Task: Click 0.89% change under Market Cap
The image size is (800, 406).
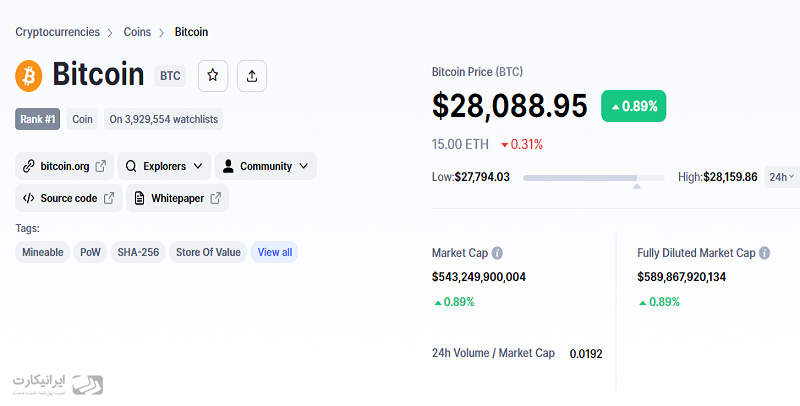Action: (x=454, y=302)
